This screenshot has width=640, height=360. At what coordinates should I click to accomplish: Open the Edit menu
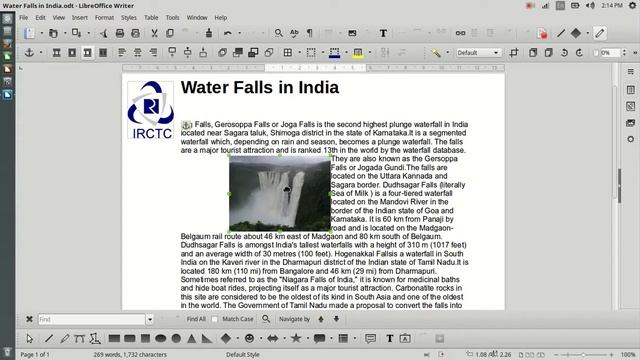pos(40,18)
